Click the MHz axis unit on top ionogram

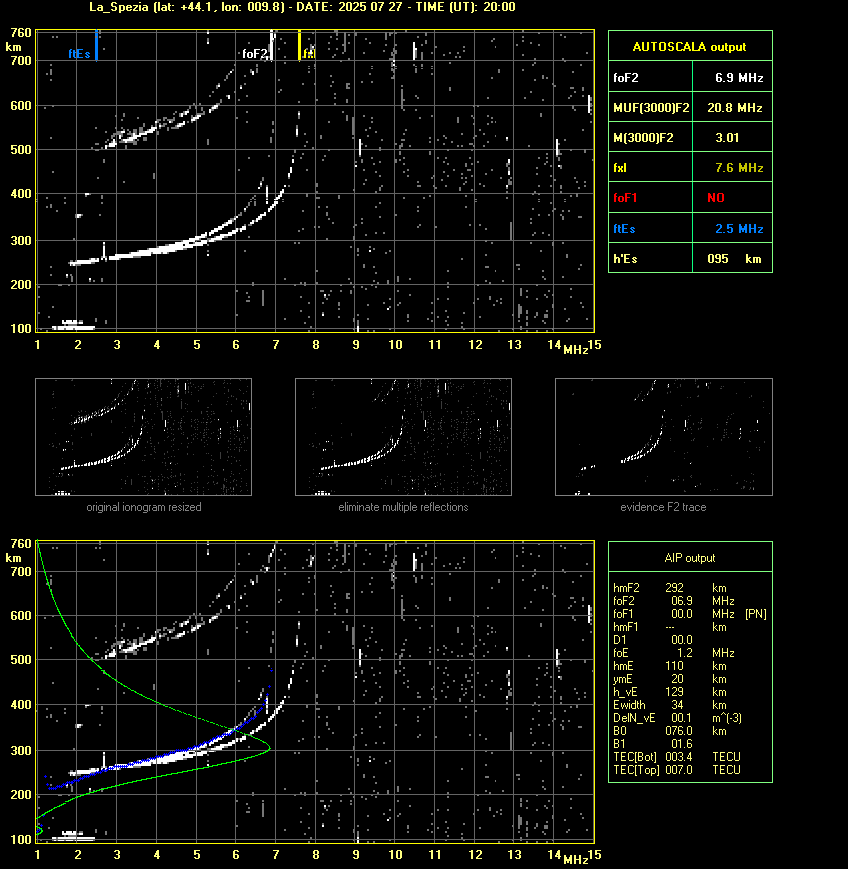click(576, 350)
